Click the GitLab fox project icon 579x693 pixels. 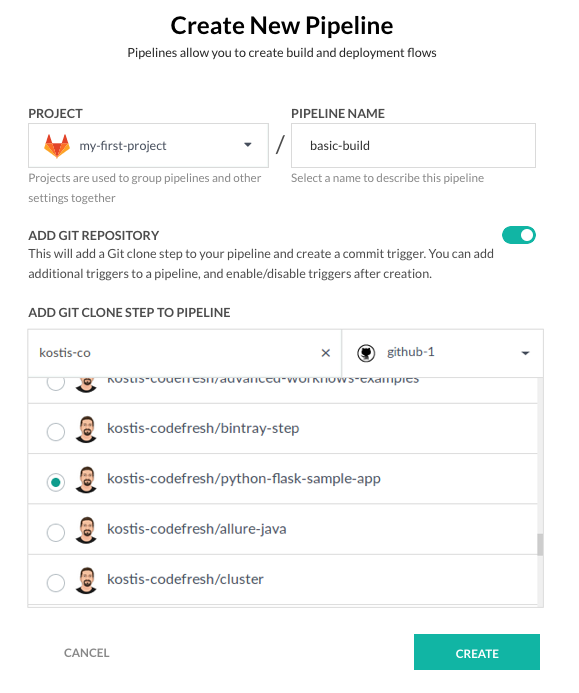pos(57,146)
